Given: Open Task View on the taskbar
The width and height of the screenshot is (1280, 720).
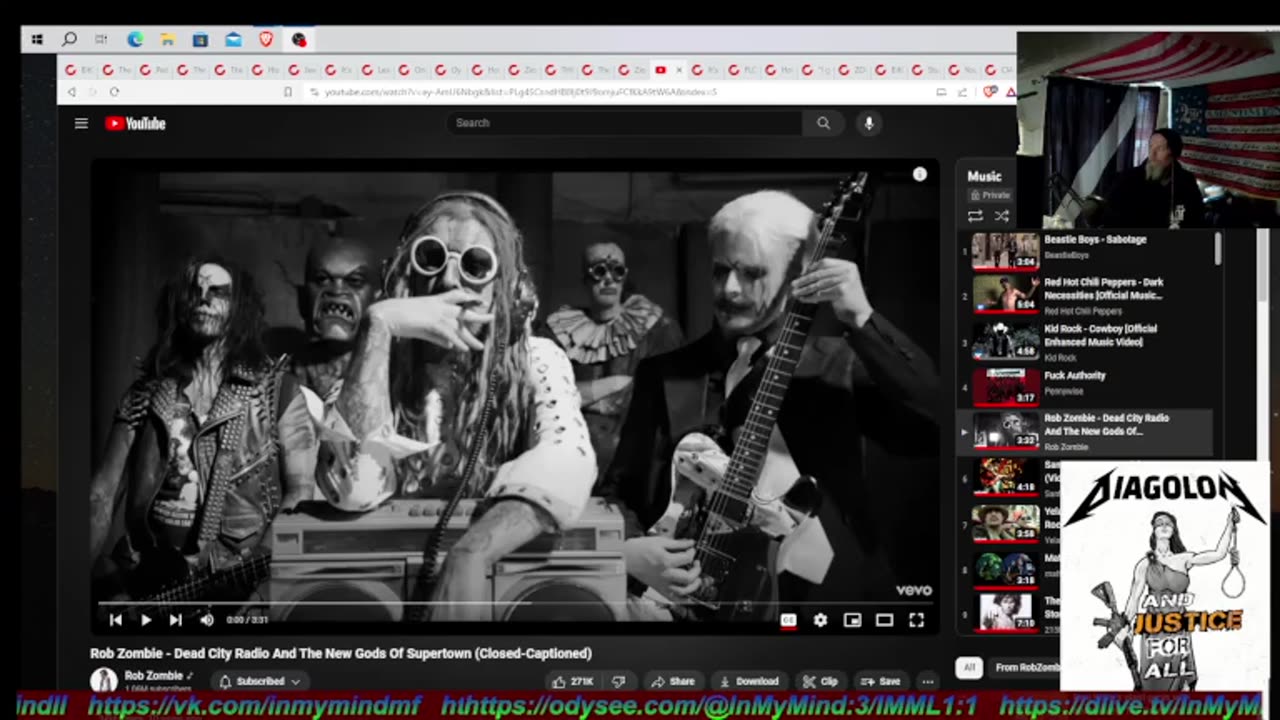Looking at the screenshot, I should coord(101,40).
